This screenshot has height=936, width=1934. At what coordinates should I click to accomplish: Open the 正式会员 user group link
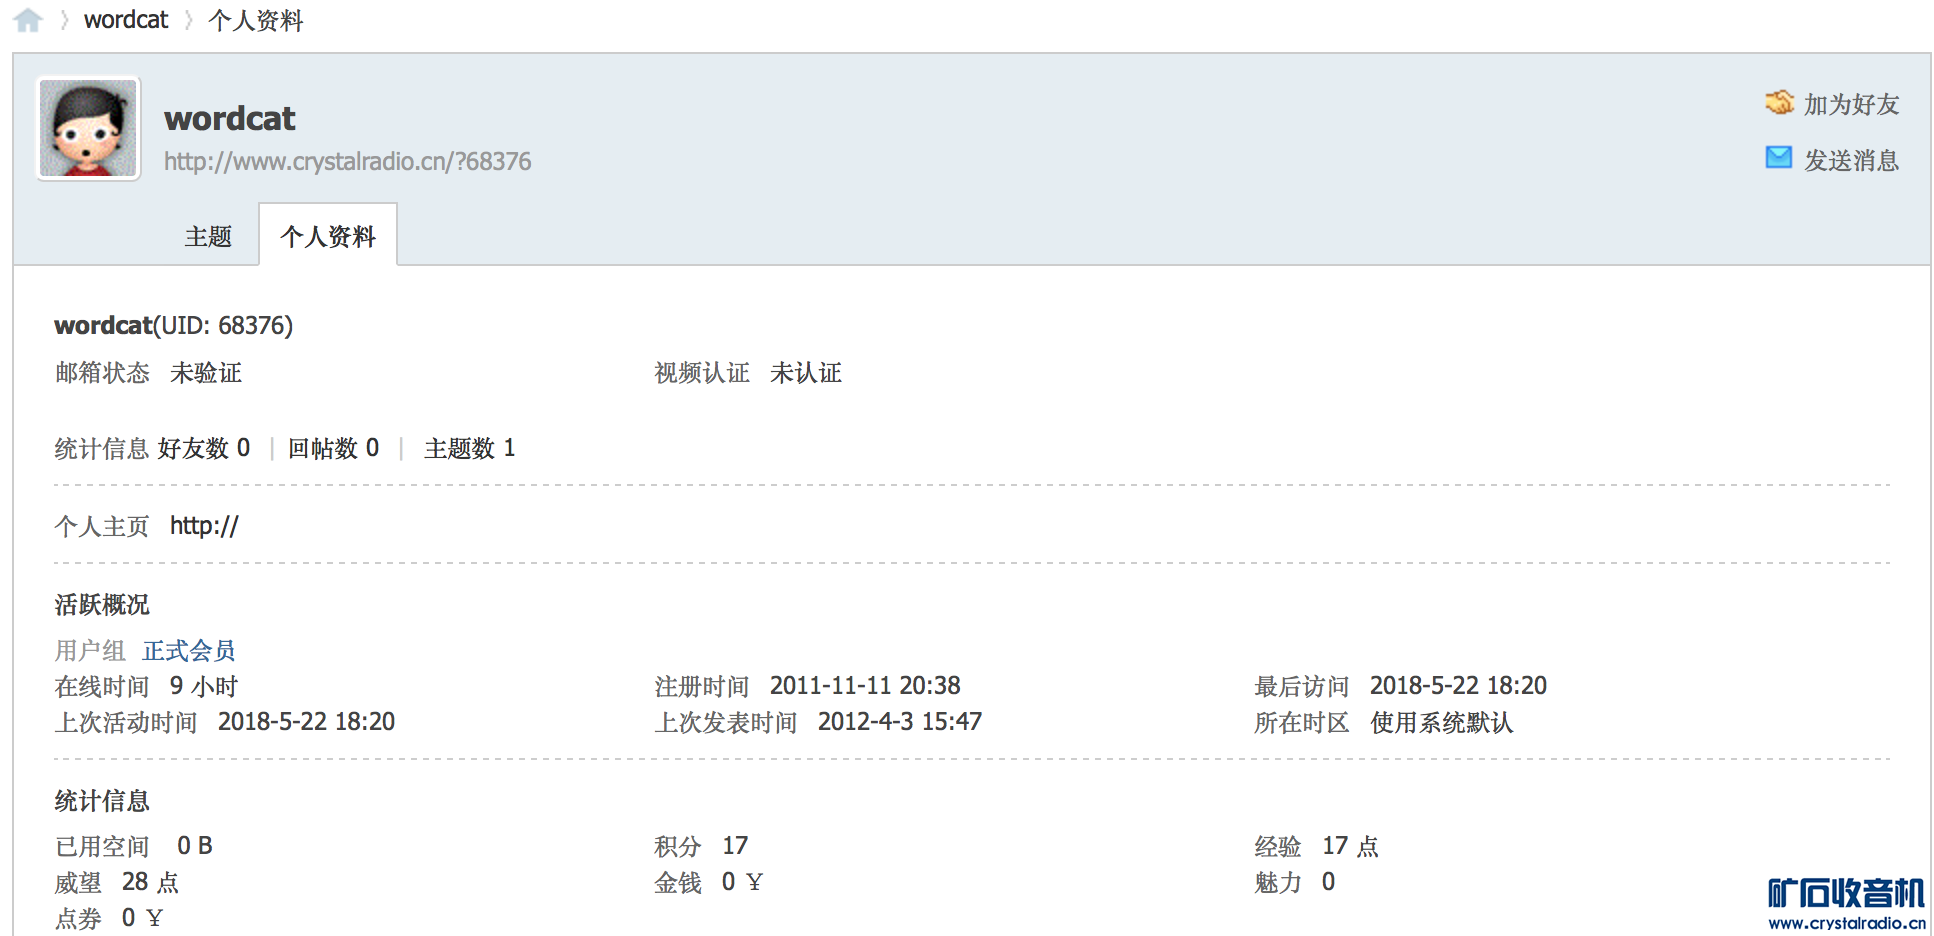tap(189, 651)
